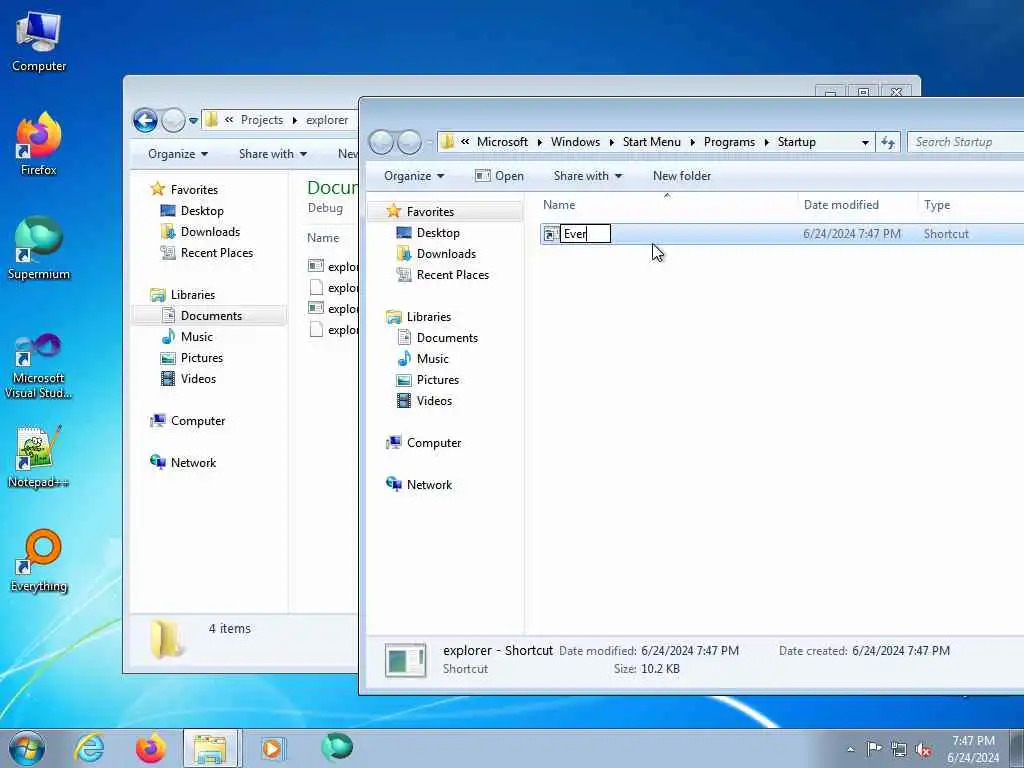Select the Microsoft Visual Studio desktop shortcut
The height and width of the screenshot is (768, 1024).
[39, 366]
